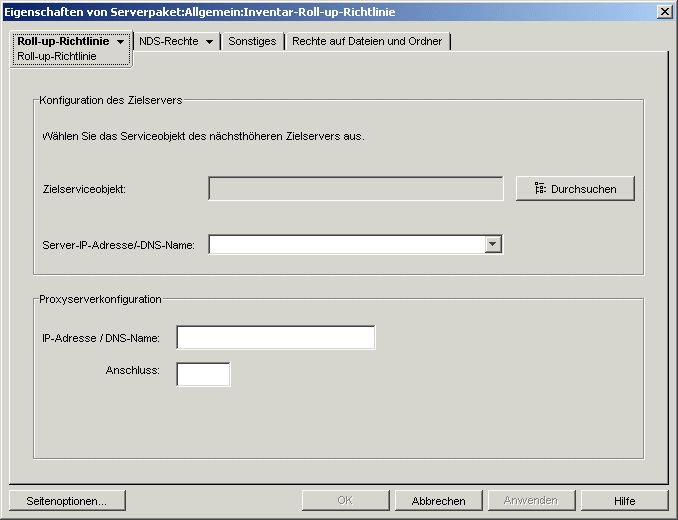
Task: Click the tree icon on the Durchsuchen button
Action: coord(540,189)
